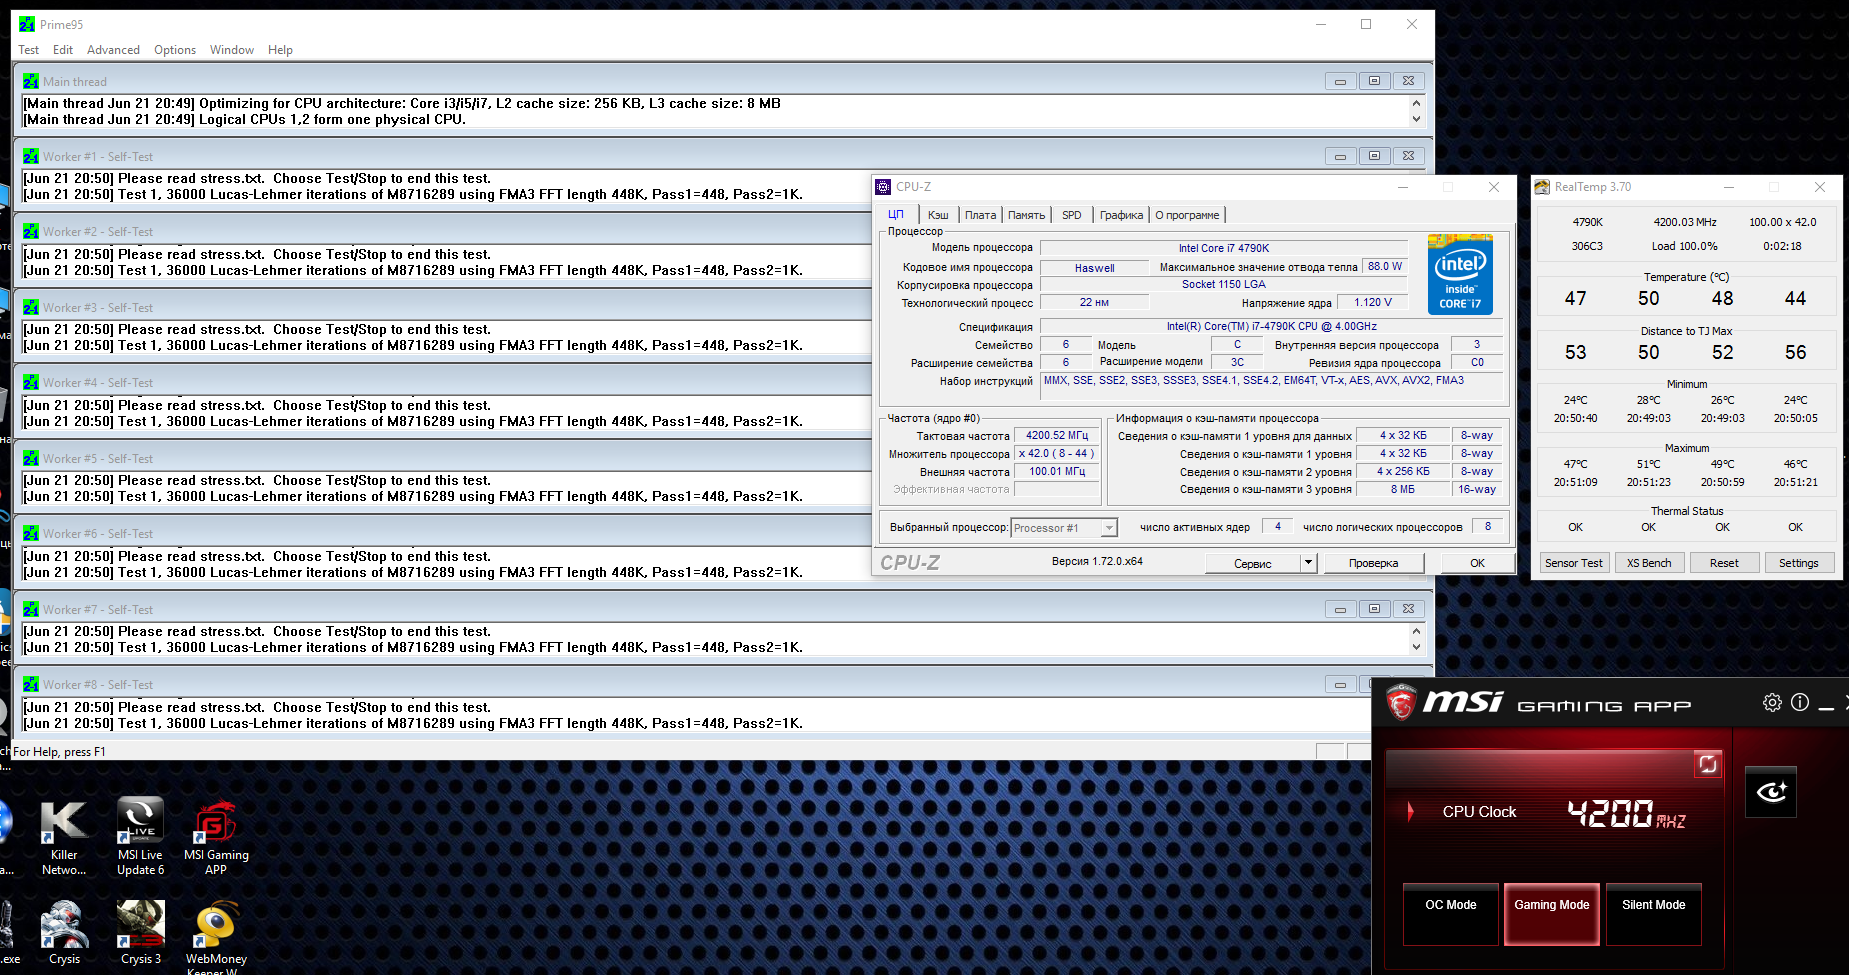Image resolution: width=1849 pixels, height=975 pixels.
Task: Restore the Worker #7 Self-Test child window
Action: click(x=1374, y=609)
